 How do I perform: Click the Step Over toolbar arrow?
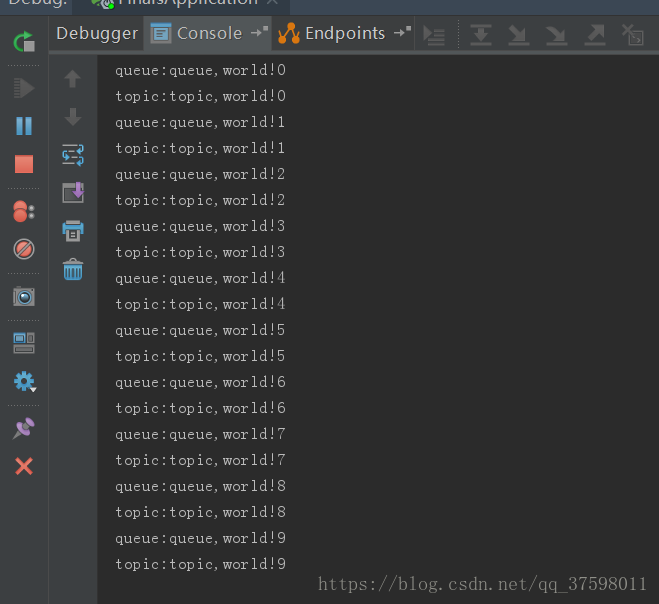tap(481, 34)
